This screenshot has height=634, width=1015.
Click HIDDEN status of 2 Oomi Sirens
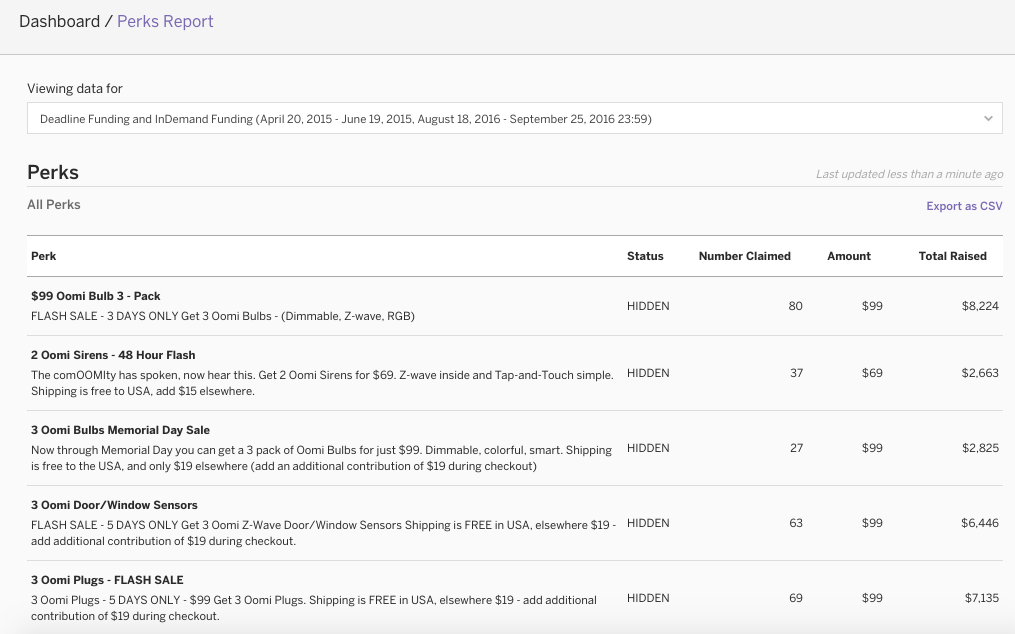[648, 373]
